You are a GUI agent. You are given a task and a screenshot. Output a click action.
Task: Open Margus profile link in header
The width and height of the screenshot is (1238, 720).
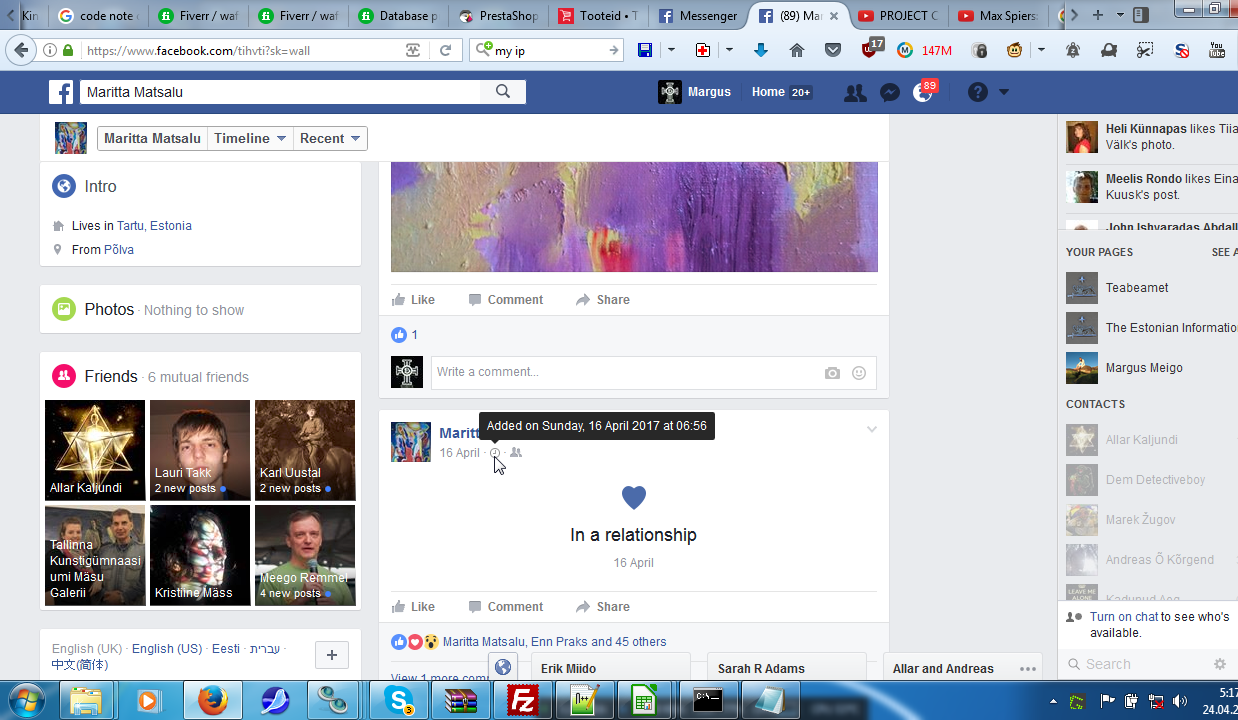[x=695, y=92]
